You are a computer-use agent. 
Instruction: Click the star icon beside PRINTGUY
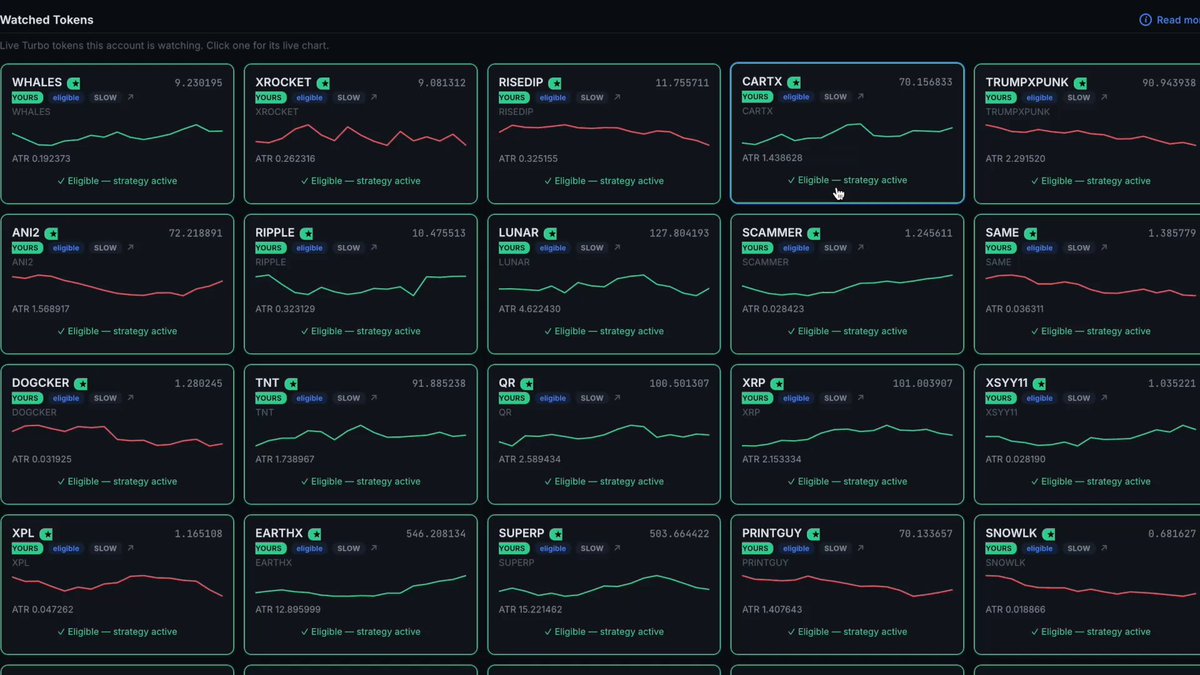[x=814, y=534]
